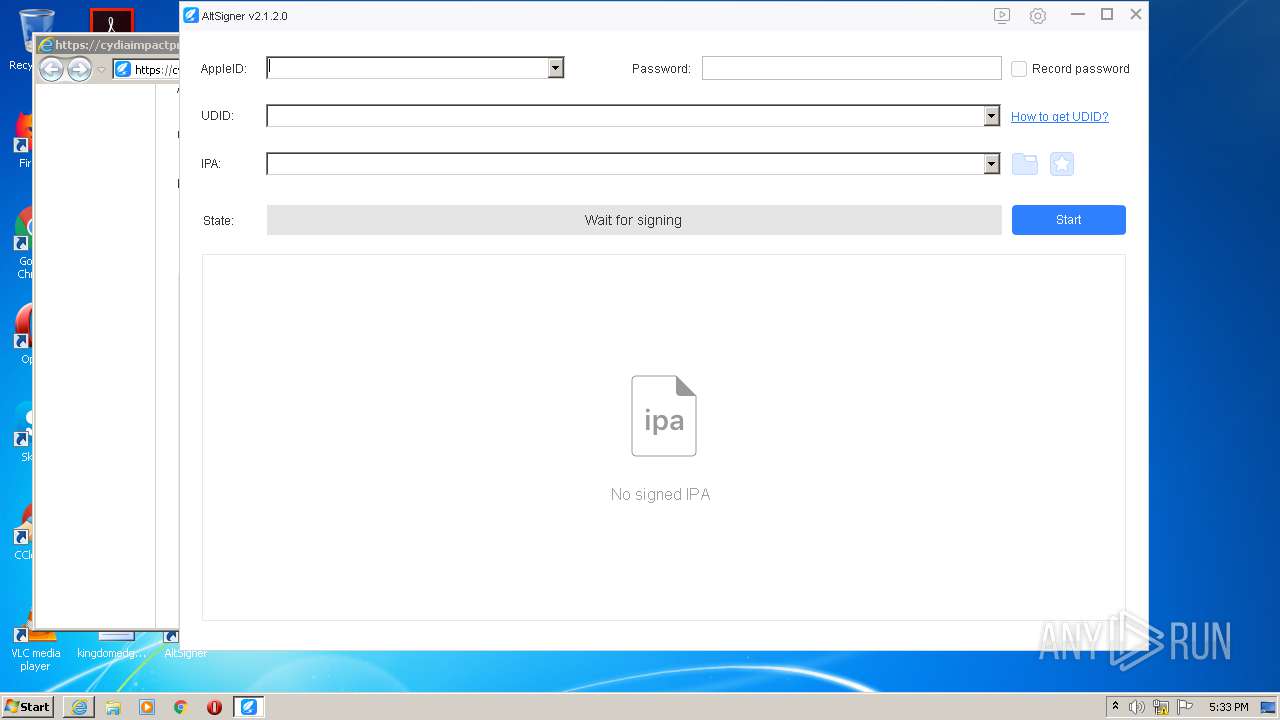The image size is (1280, 720).
Task: Select the Adobe Acrobat desktop icon
Action: coord(112,22)
